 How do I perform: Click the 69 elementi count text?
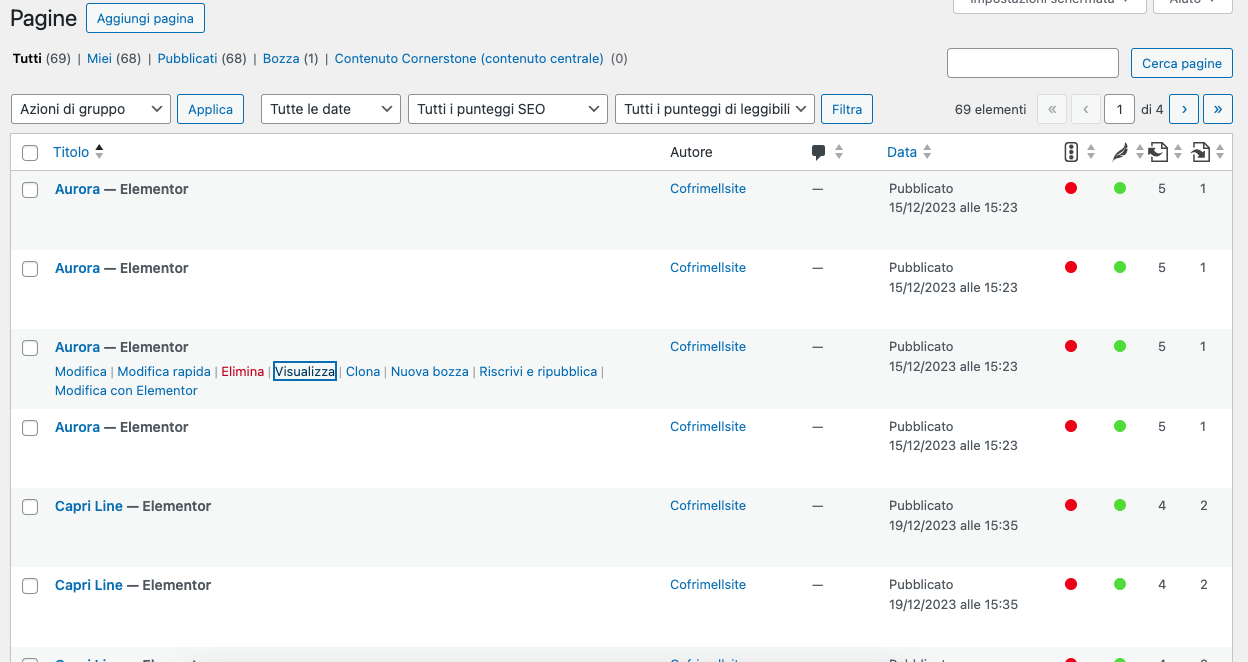[991, 109]
